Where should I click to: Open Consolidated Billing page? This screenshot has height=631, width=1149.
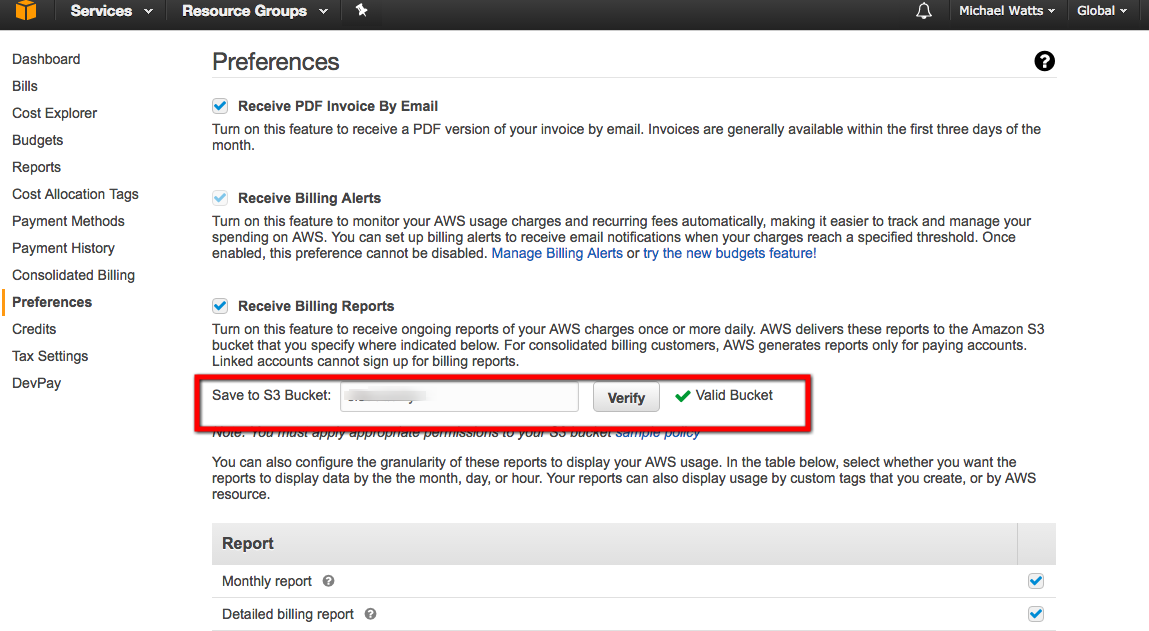click(73, 276)
